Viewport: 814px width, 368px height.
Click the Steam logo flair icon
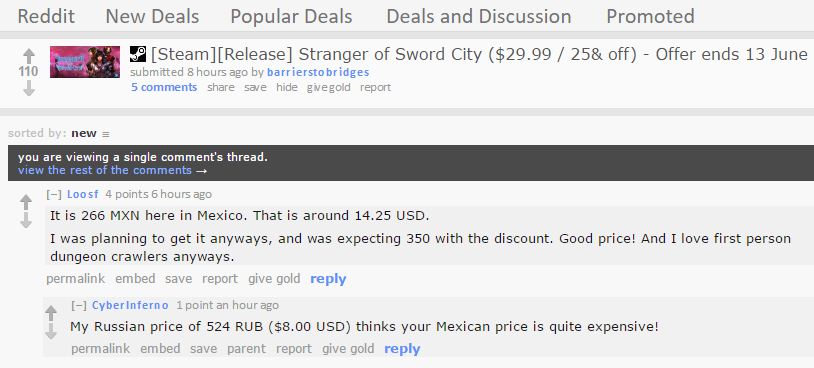[138, 53]
